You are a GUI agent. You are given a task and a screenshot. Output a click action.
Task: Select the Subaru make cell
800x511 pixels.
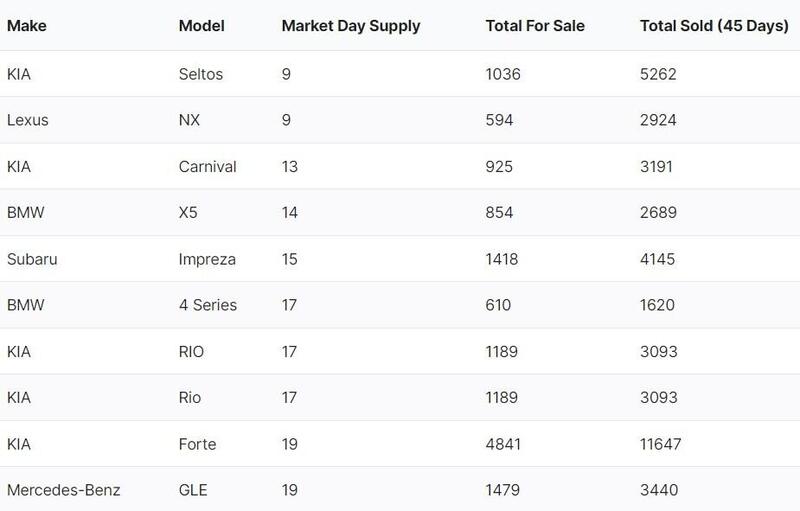coord(32,259)
